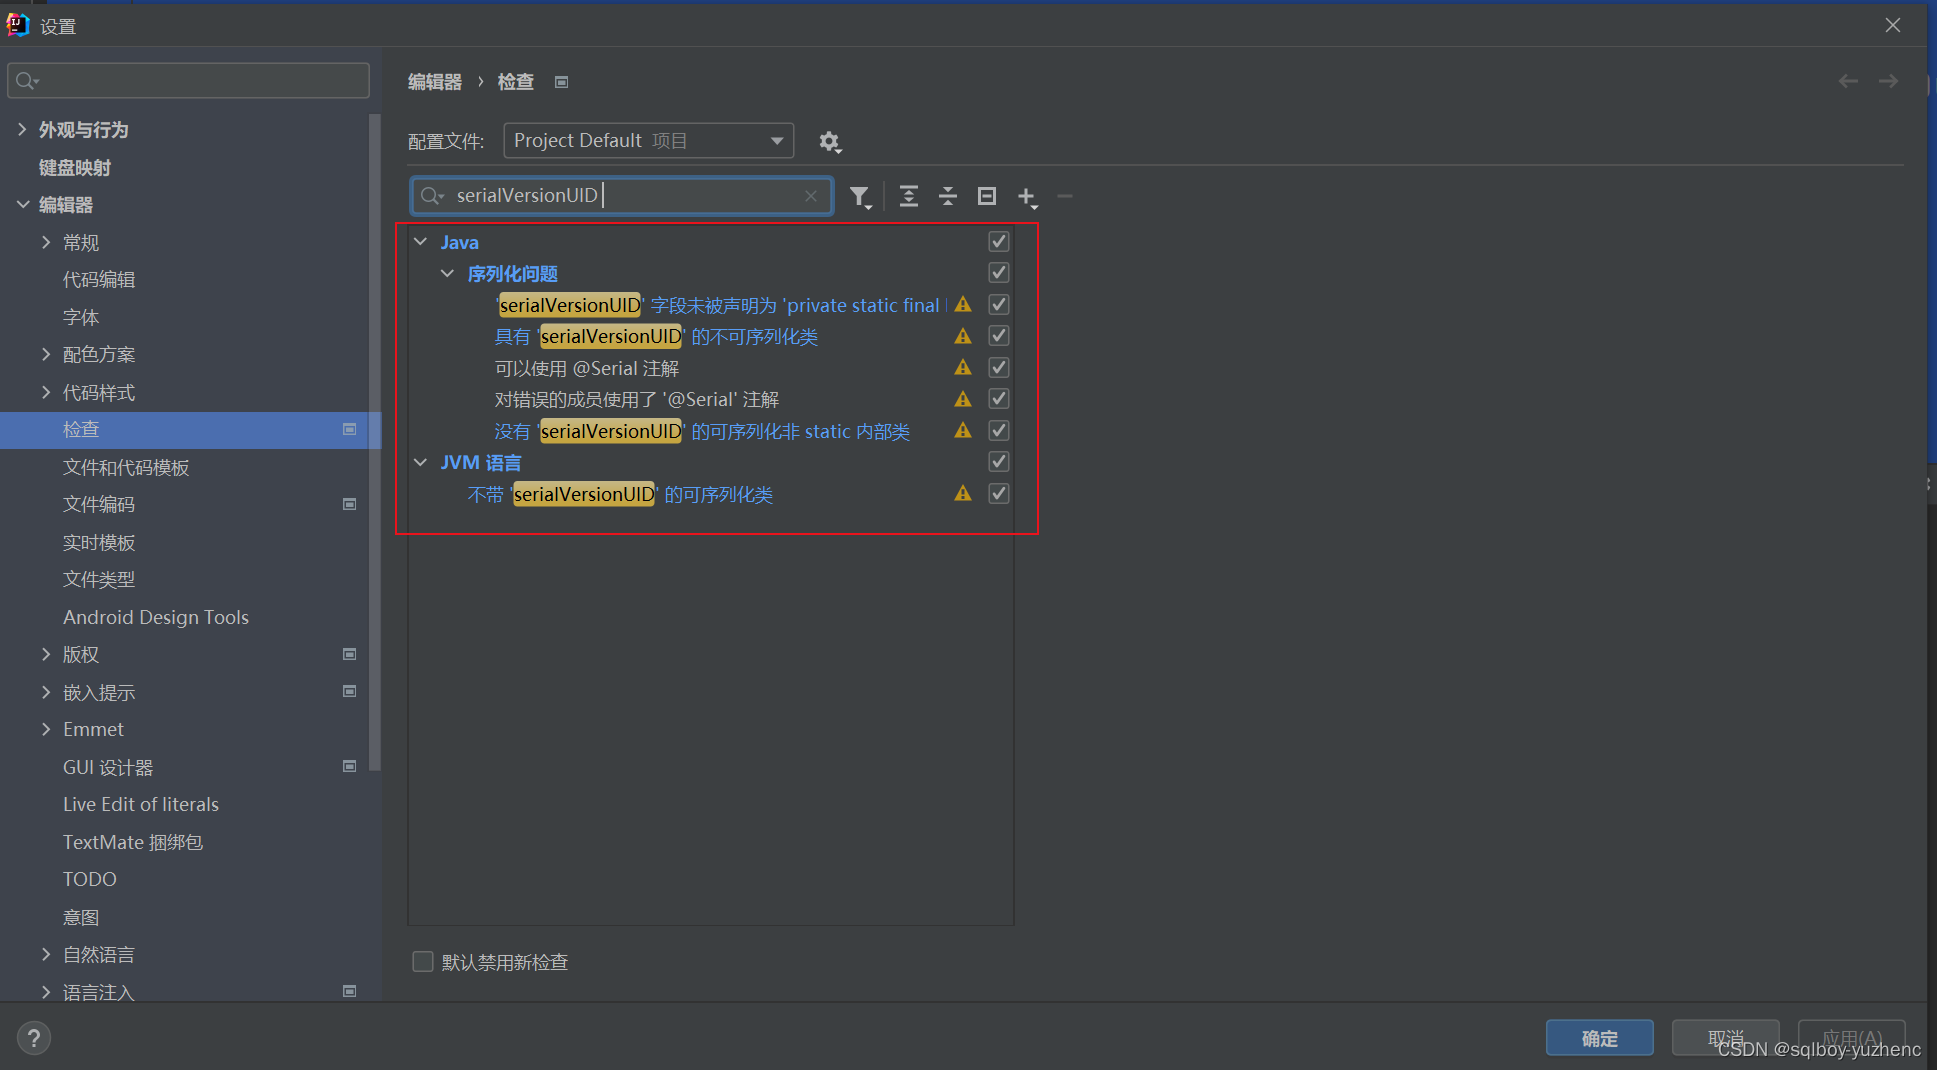The image size is (1937, 1070).
Task: Click the 编辑器 breadcrumb link
Action: point(435,82)
